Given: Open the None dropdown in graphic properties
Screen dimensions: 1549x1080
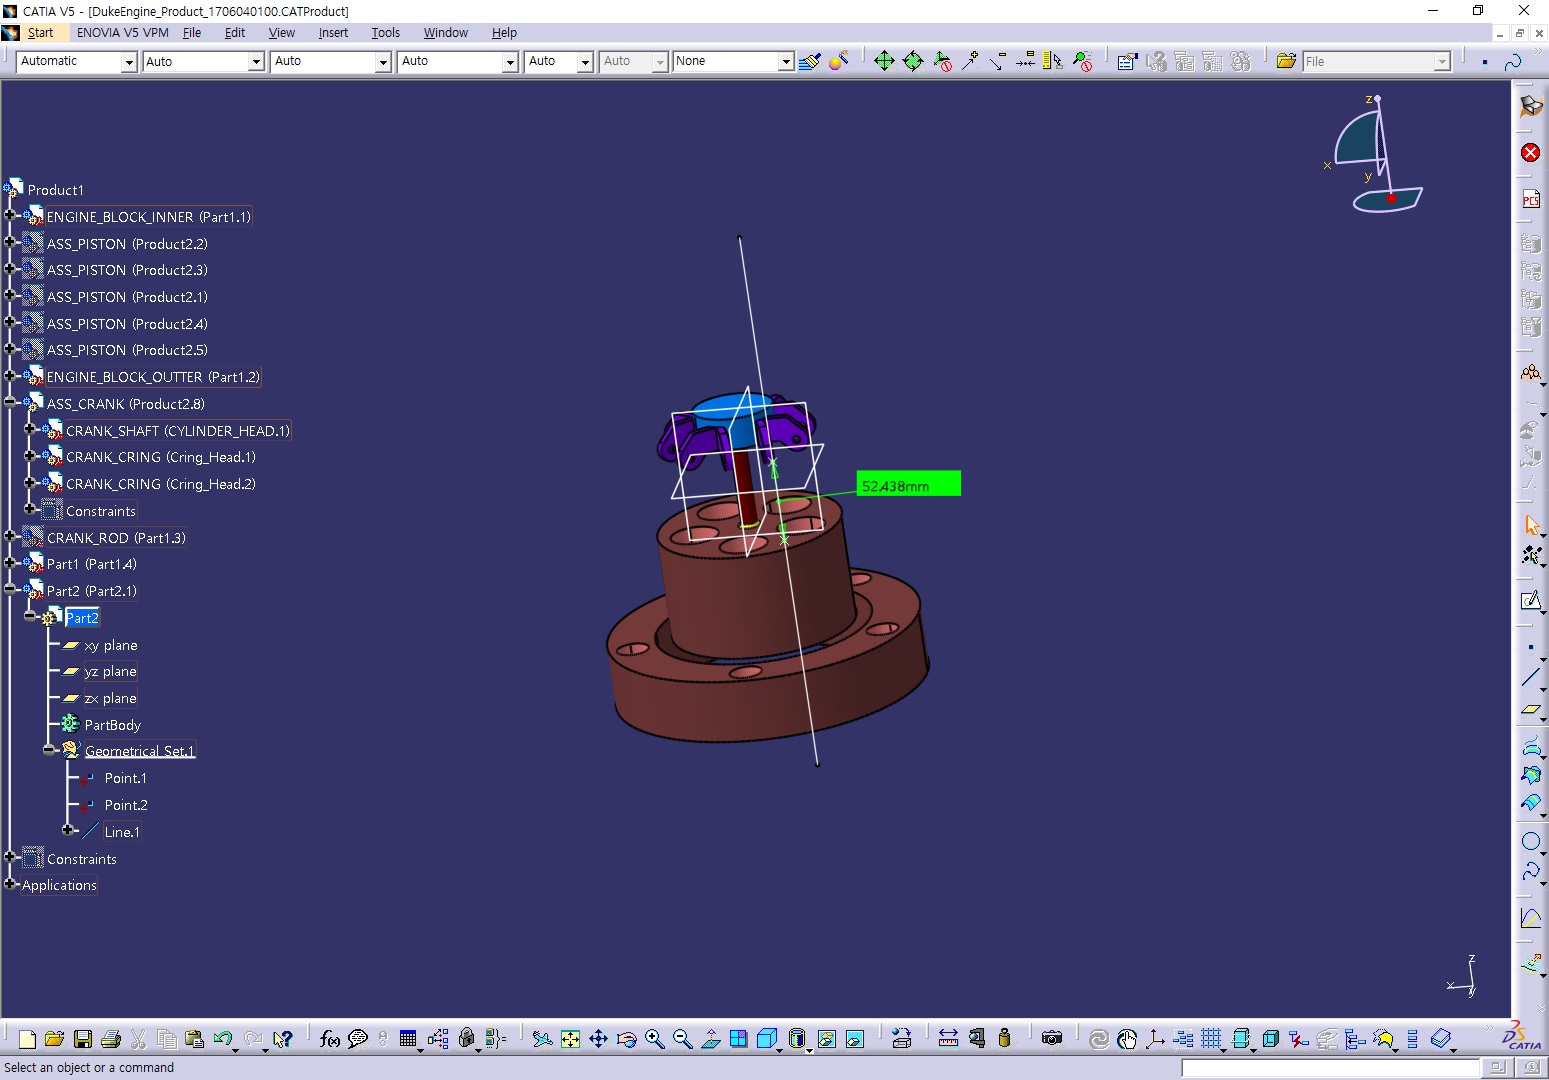Looking at the screenshot, I should [786, 62].
